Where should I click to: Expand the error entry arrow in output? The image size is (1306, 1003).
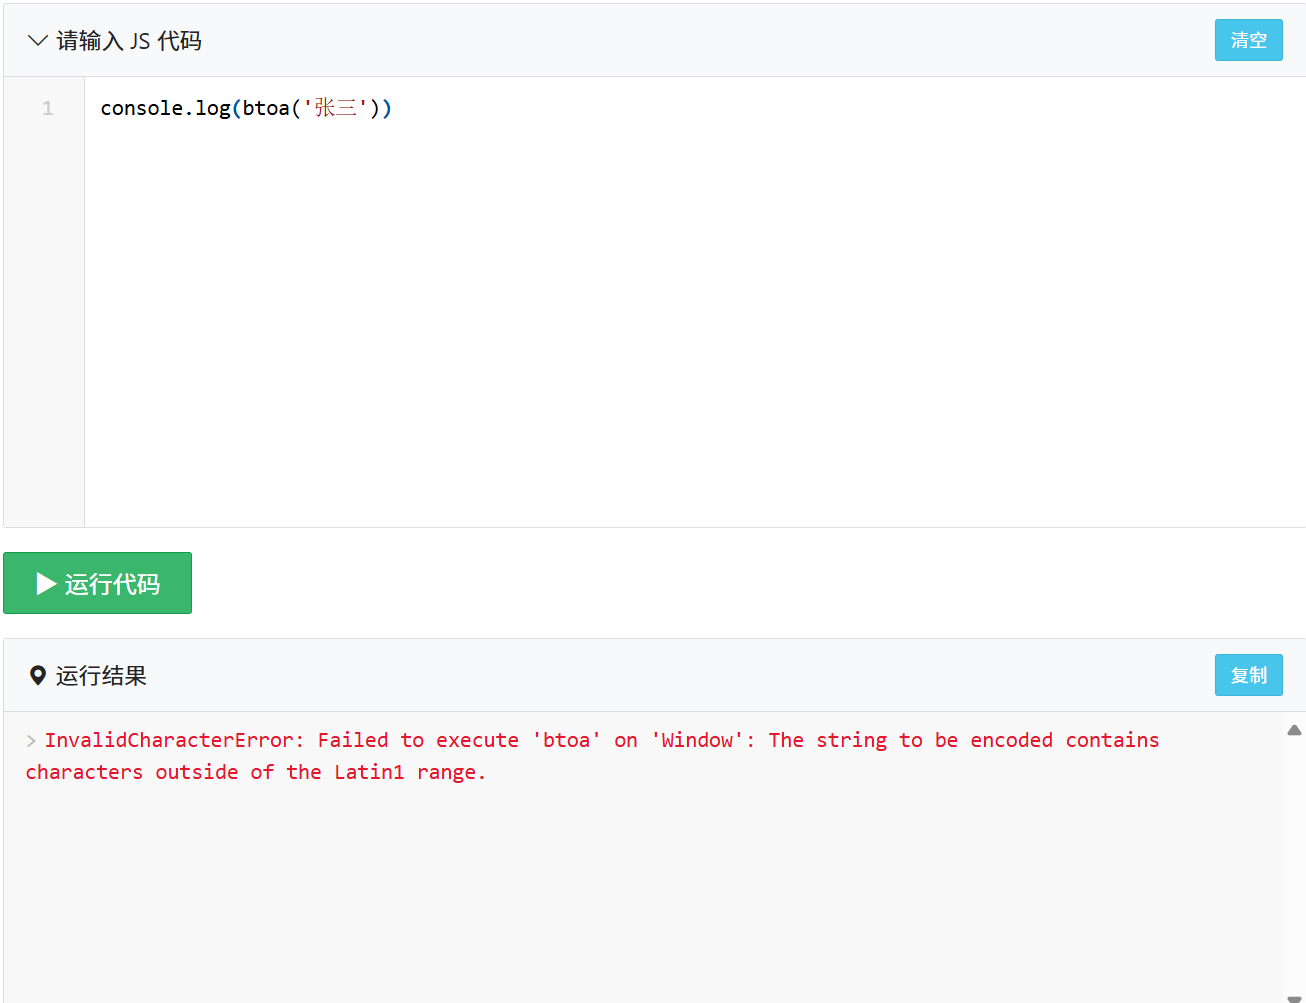[31, 741]
